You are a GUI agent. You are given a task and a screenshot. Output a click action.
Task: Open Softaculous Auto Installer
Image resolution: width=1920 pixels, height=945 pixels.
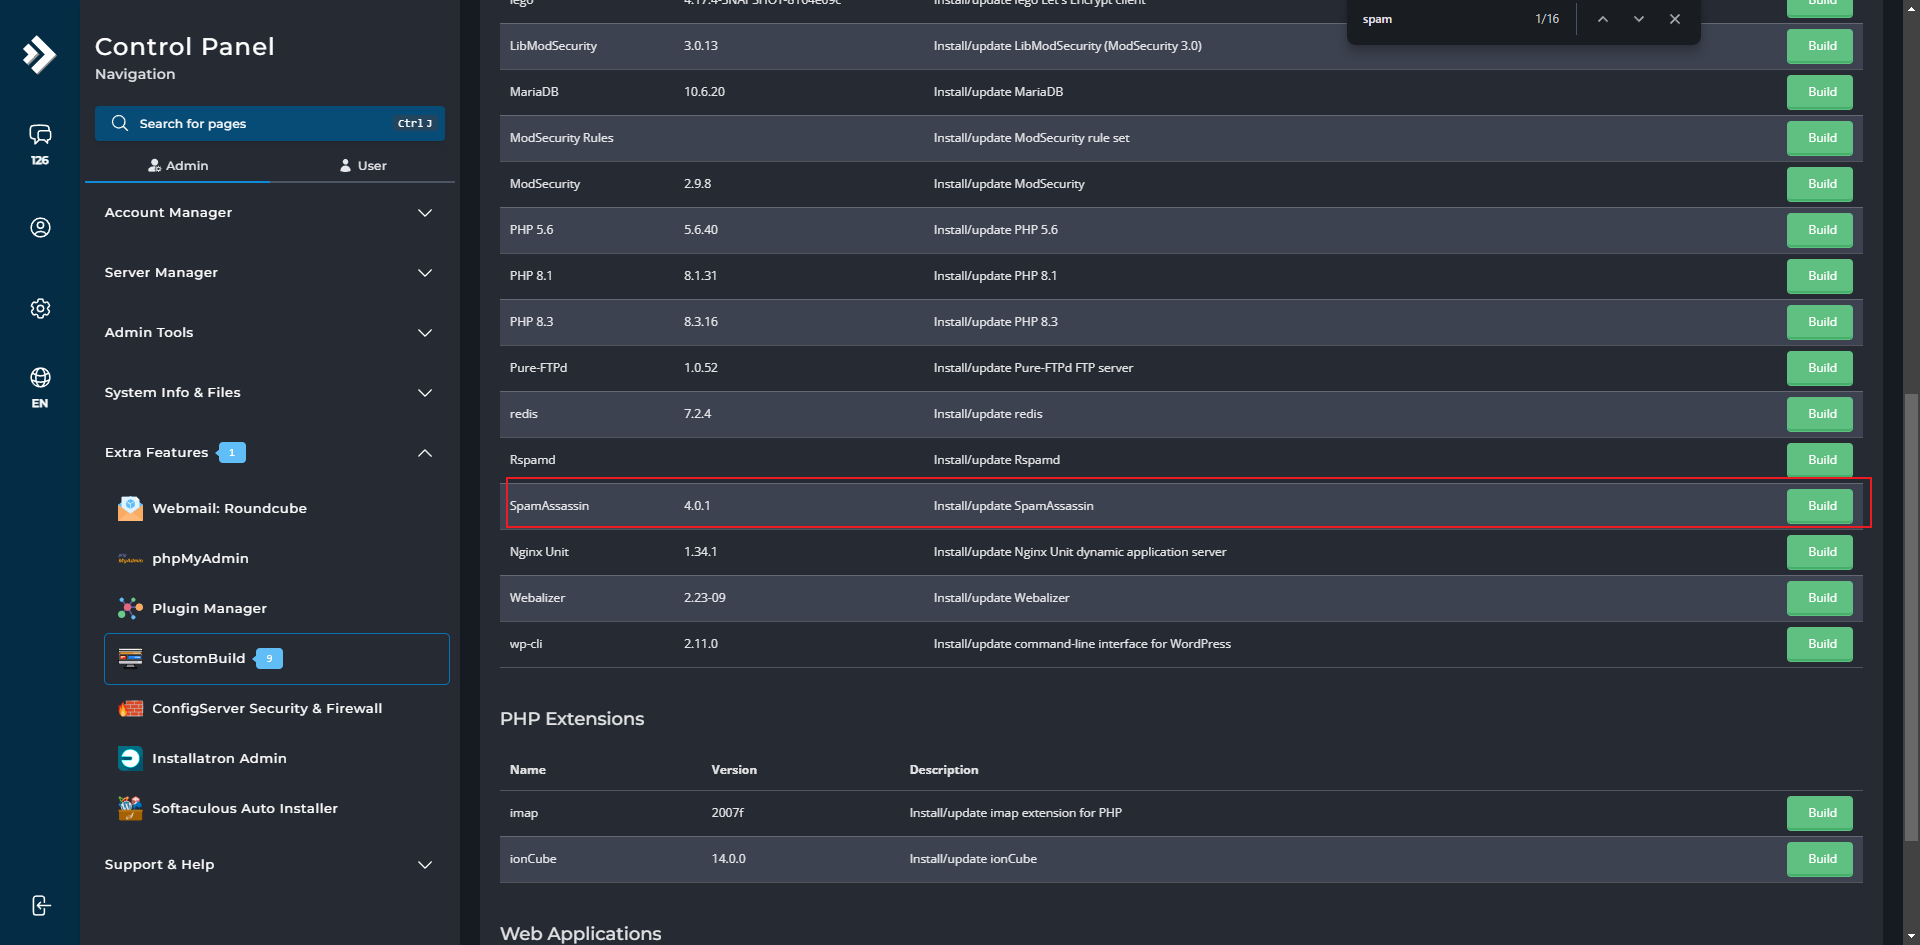tap(245, 808)
